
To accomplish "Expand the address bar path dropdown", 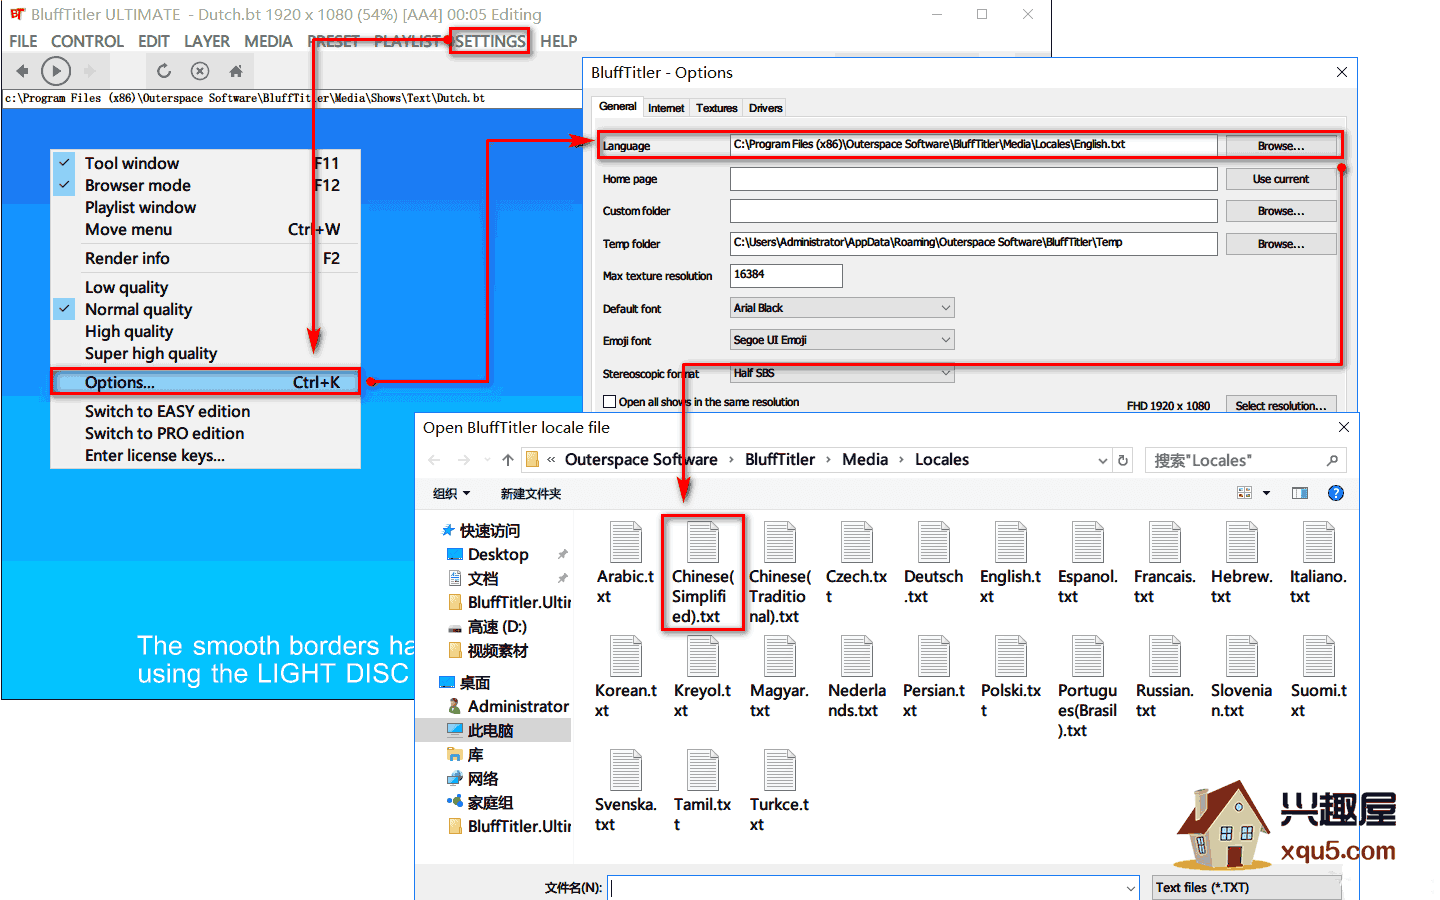I will tap(1102, 460).
